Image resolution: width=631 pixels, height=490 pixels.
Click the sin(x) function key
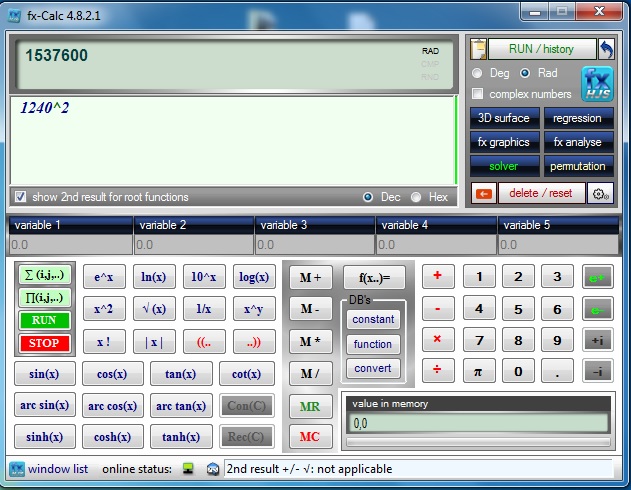[45, 374]
